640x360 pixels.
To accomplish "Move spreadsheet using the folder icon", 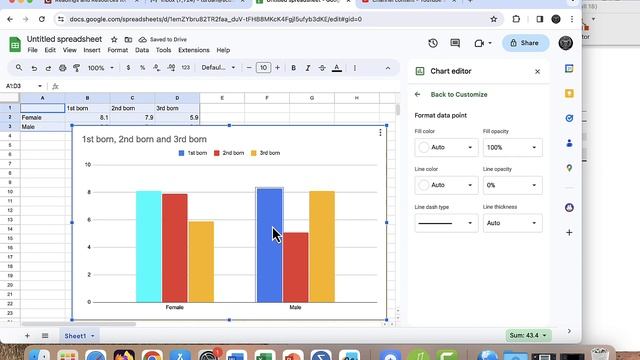I will [x=128, y=40].
